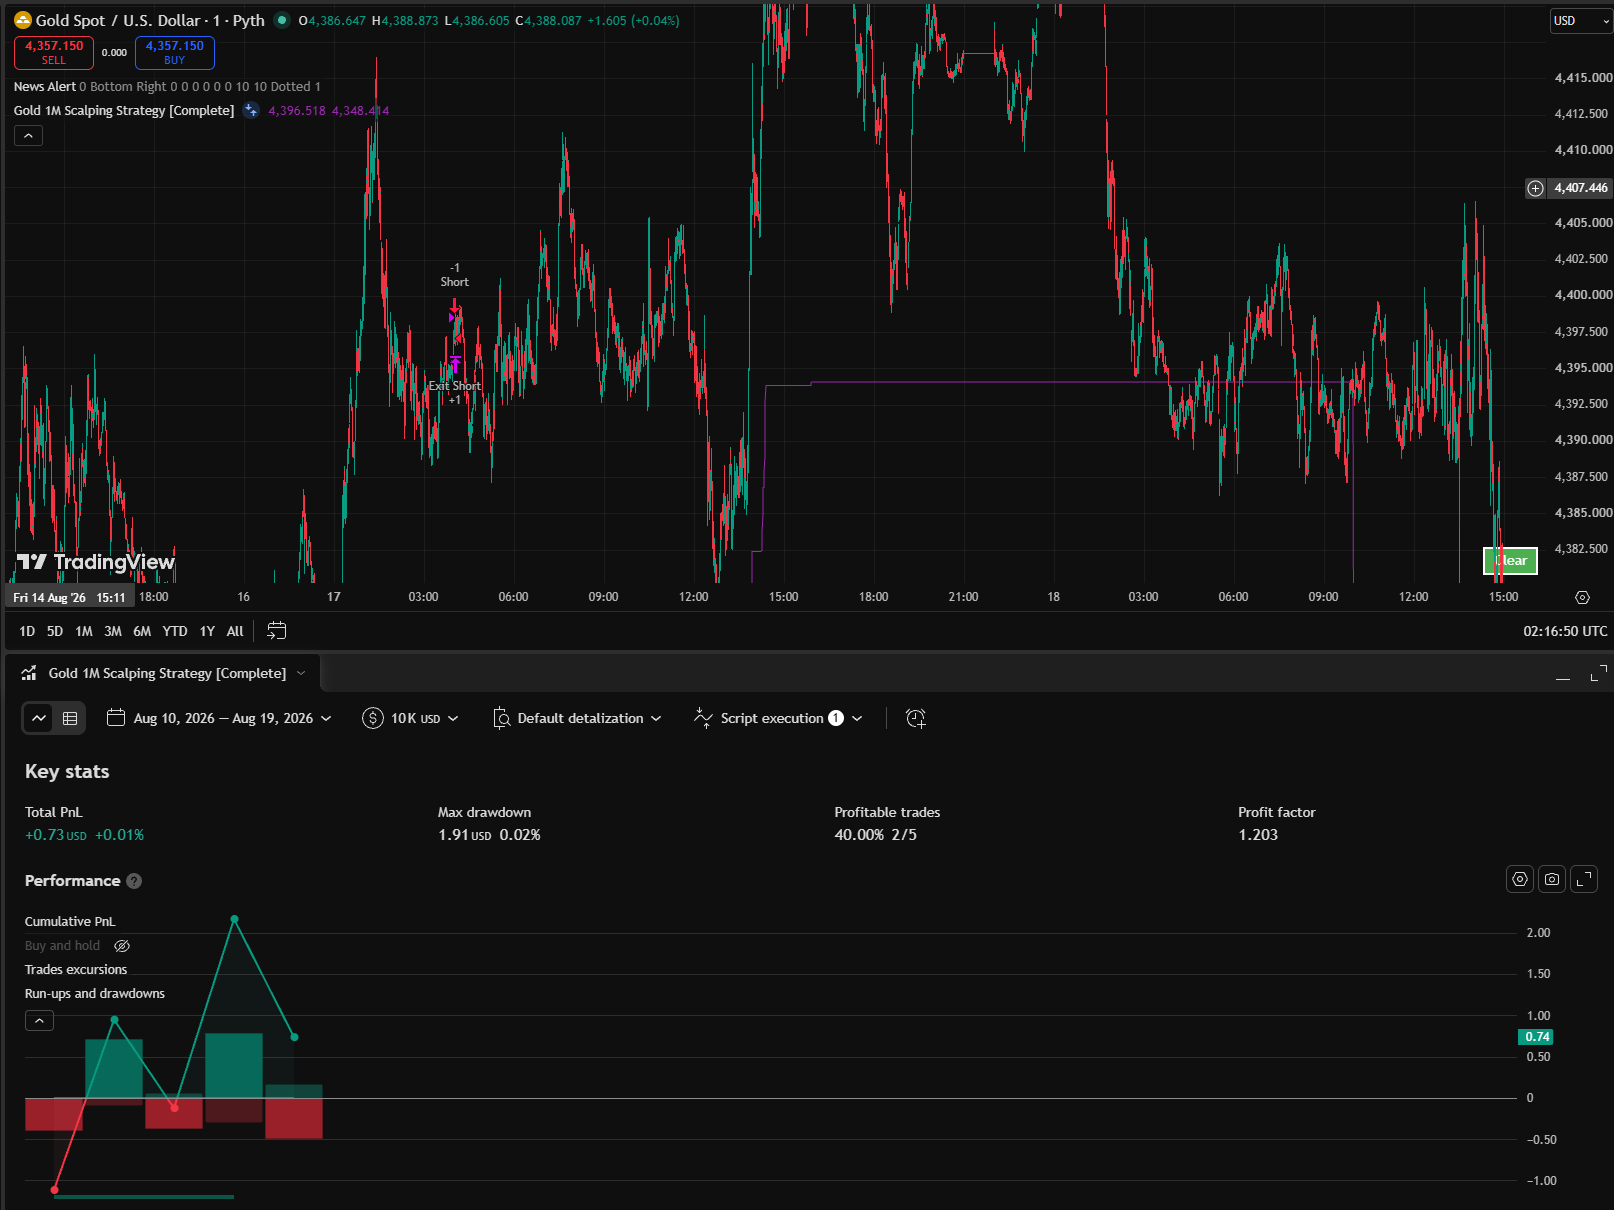Click the Gold Spot symbol logo icon

tap(23, 20)
